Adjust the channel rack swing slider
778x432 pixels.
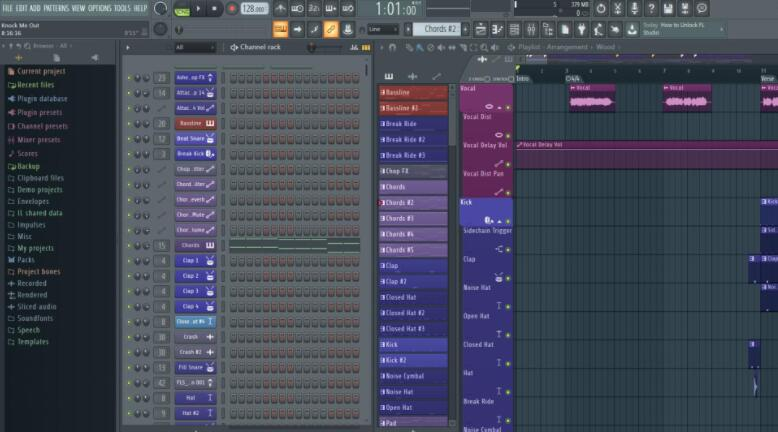[x=325, y=47]
